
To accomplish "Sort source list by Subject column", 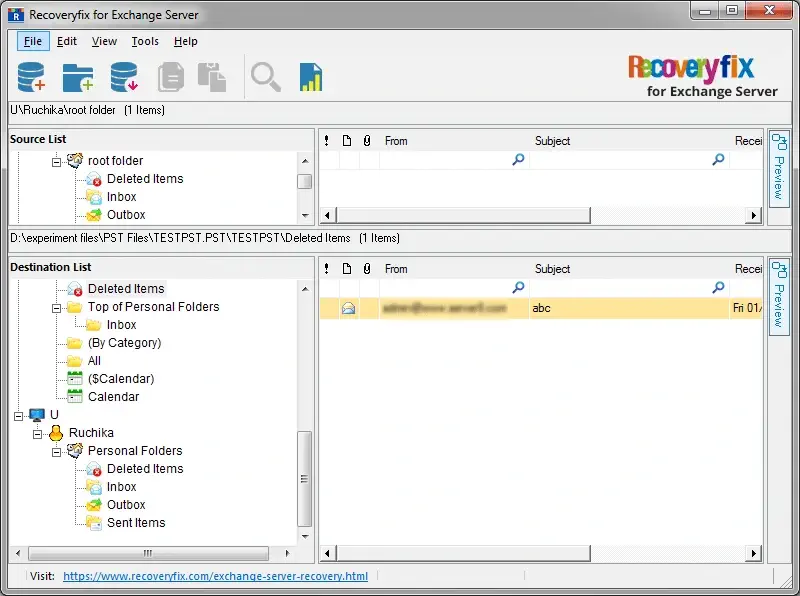I will point(552,141).
